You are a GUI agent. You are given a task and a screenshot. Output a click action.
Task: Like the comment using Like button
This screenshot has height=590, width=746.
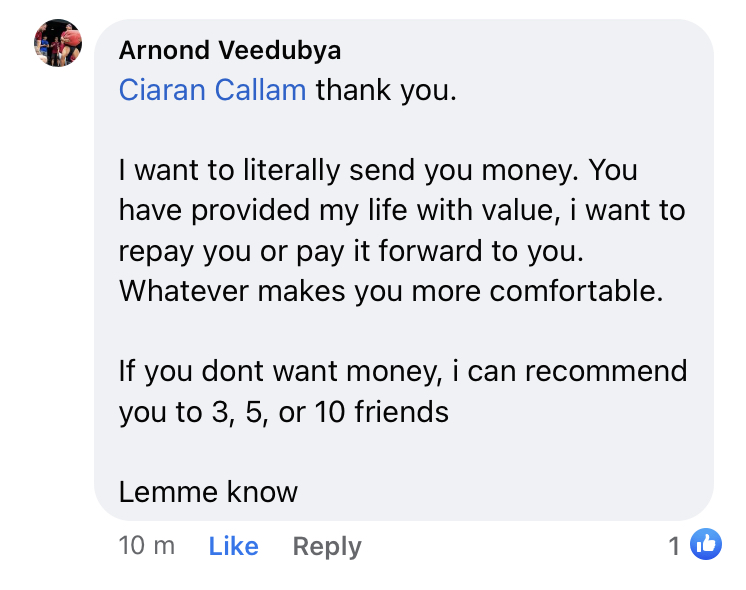pyautogui.click(x=234, y=546)
